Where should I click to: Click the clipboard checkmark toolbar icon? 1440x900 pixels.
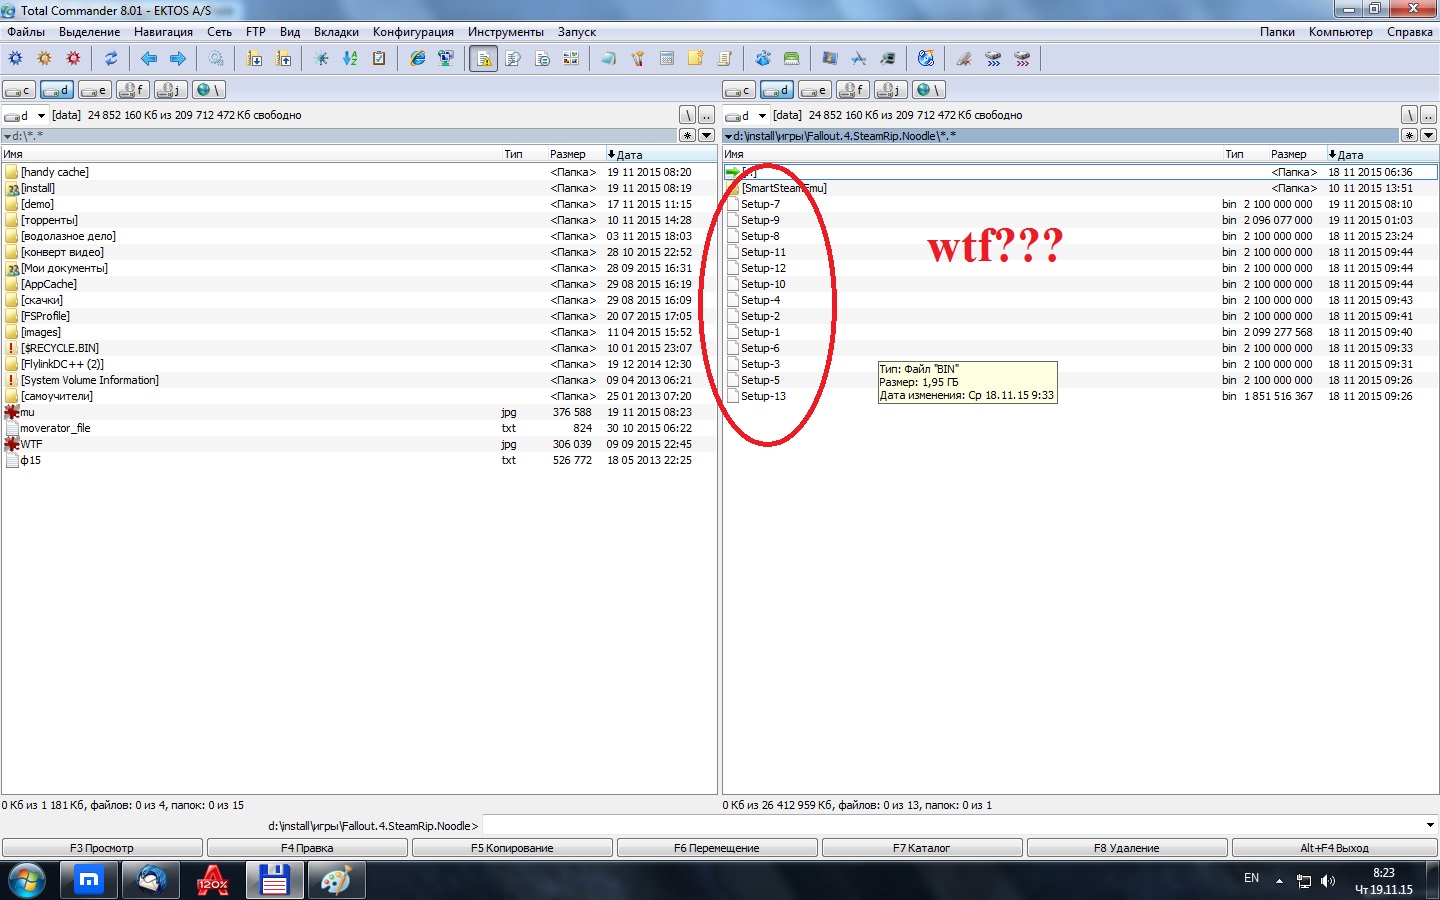point(379,59)
